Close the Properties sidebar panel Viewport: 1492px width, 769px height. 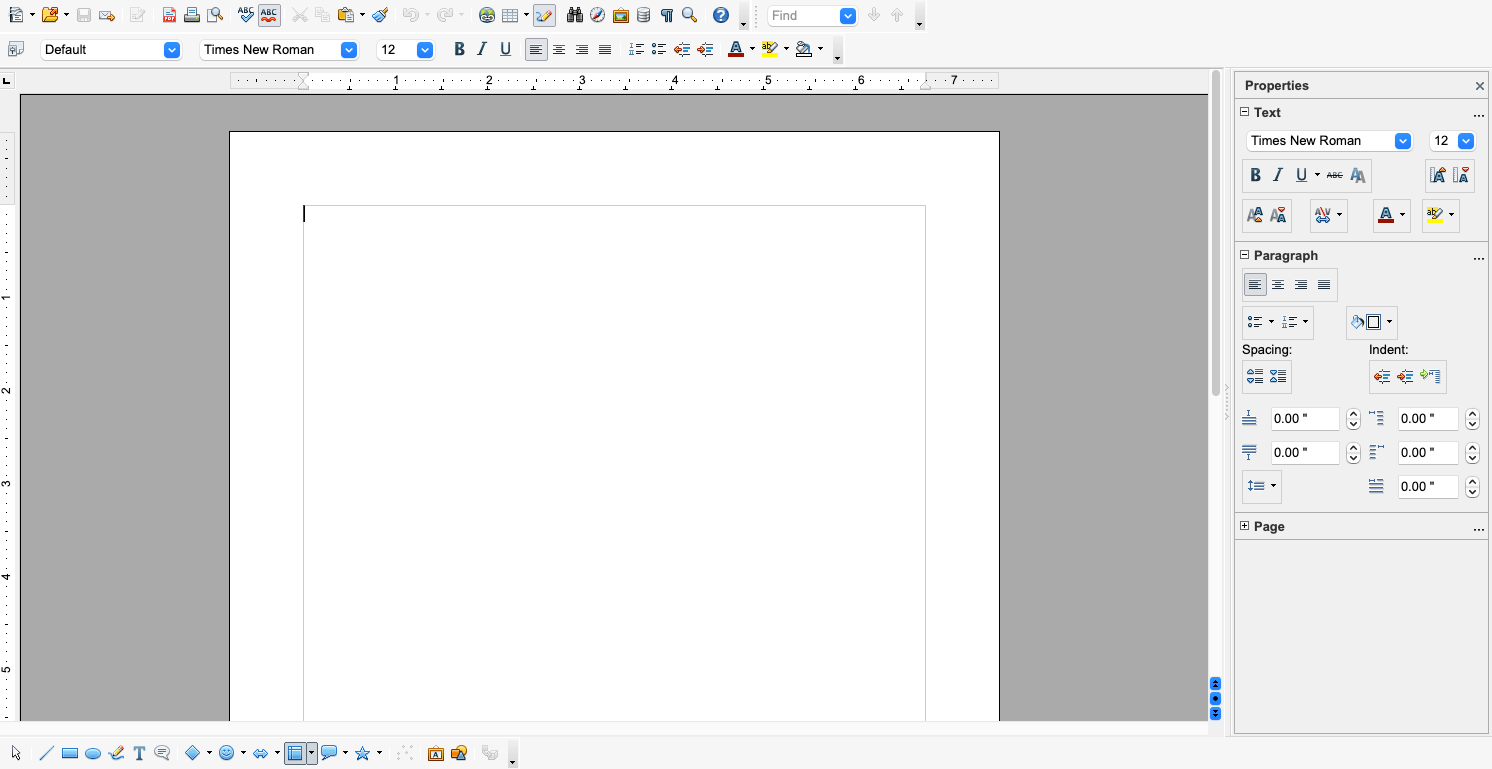point(1480,86)
